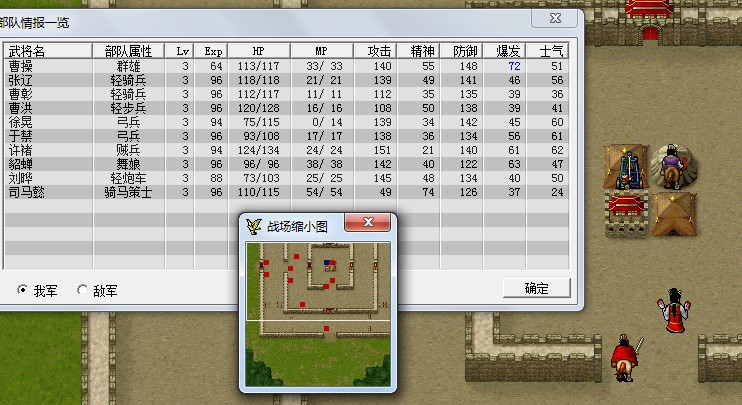Click 舞娘 unit type cell
The width and height of the screenshot is (742, 405).
129,164
